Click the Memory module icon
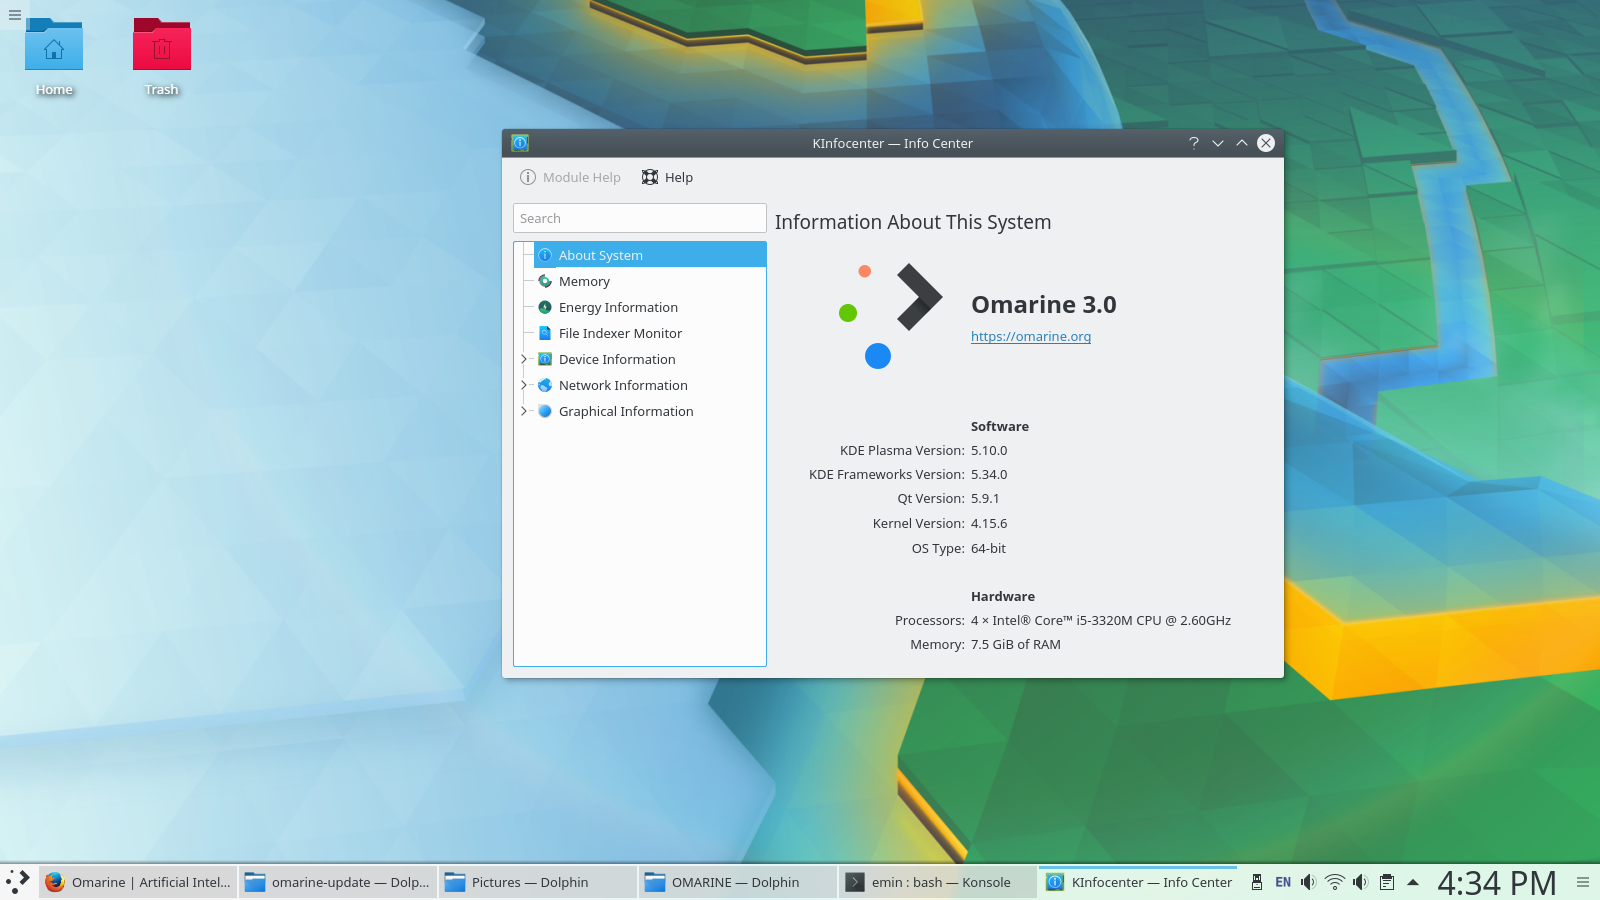This screenshot has width=1600, height=900. 545,281
